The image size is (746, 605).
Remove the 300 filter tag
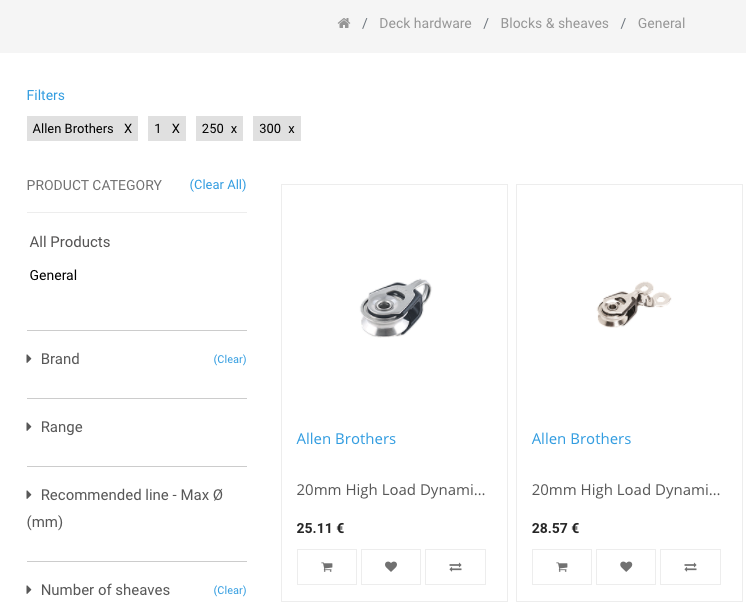click(x=291, y=129)
